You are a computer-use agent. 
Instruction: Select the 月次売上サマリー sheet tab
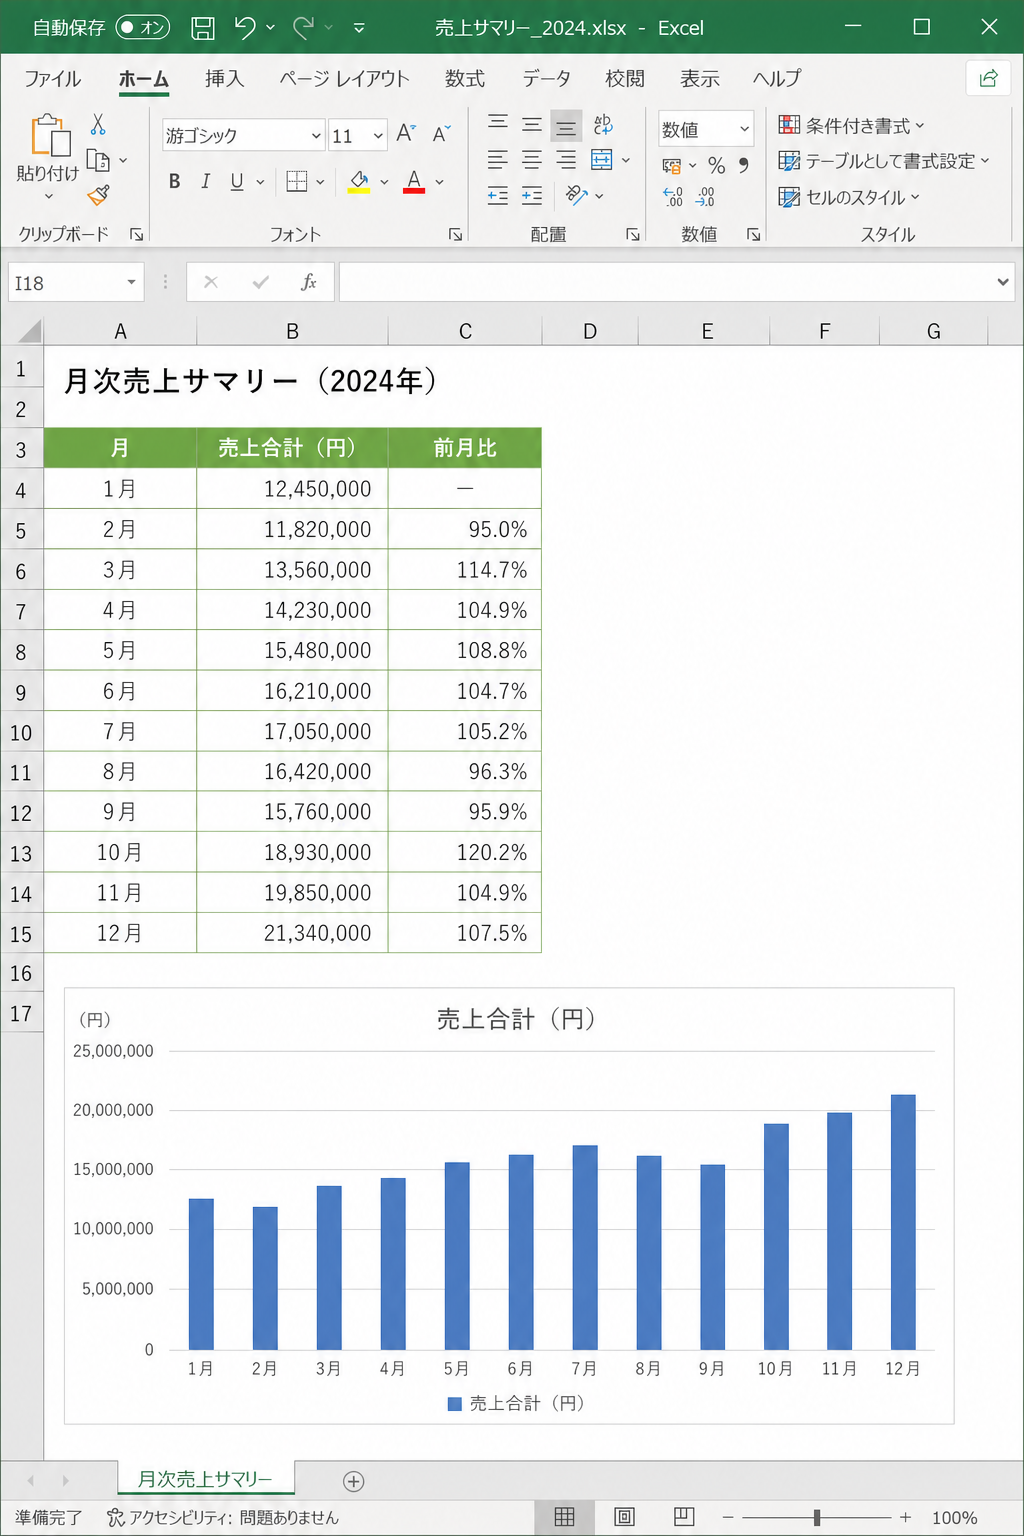pyautogui.click(x=206, y=1478)
